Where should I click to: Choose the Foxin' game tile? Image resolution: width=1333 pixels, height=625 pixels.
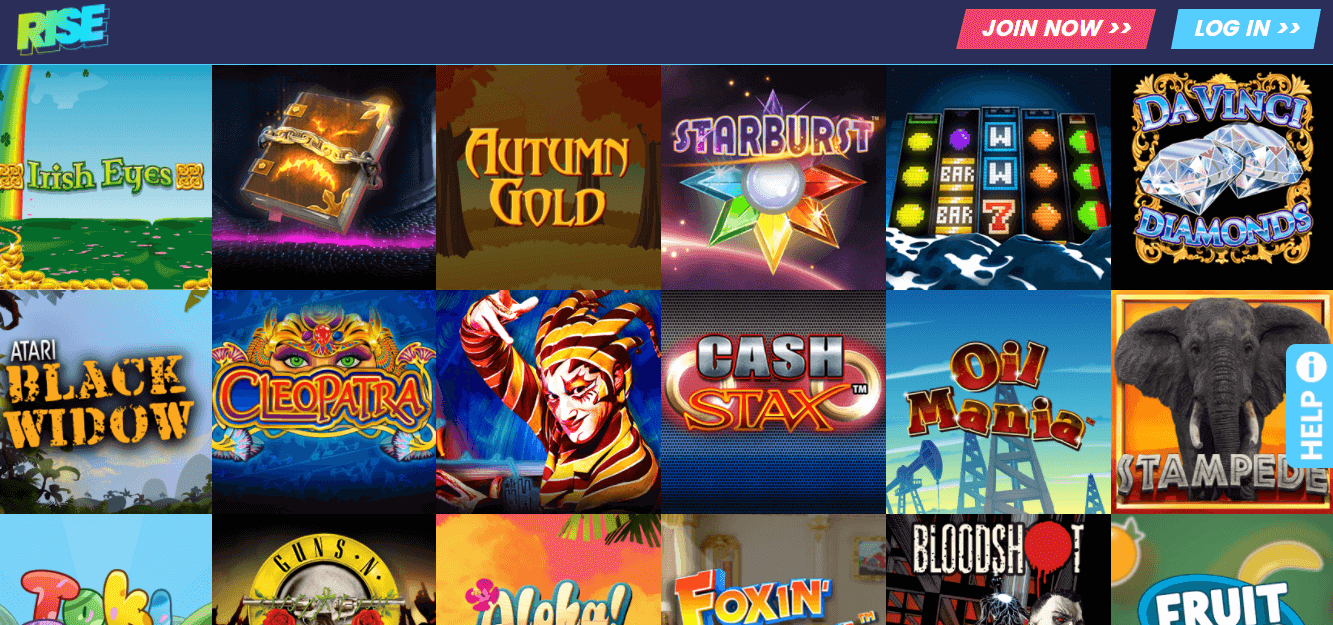(773, 570)
